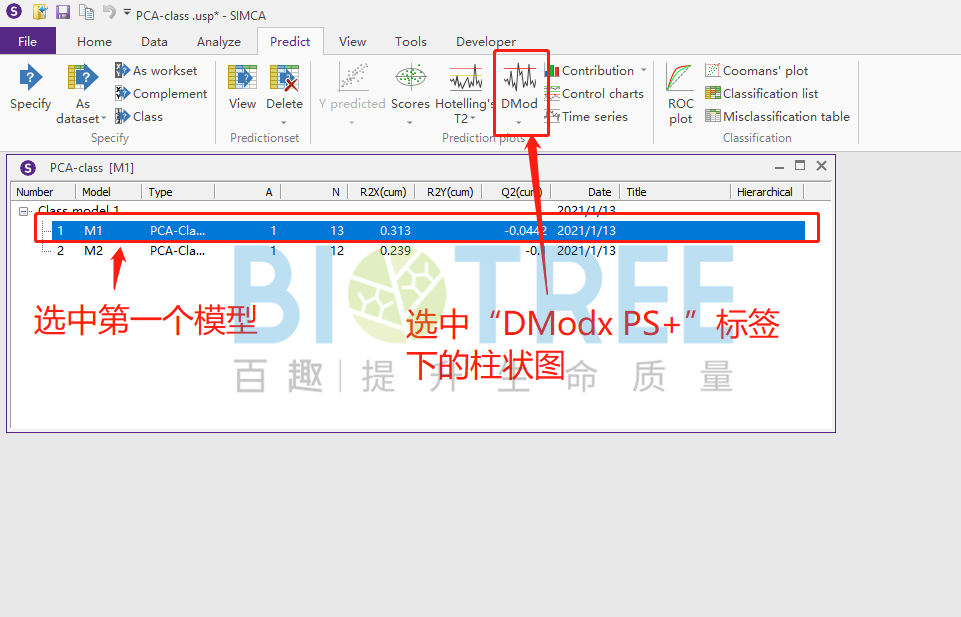Select the Specify icon in Predict ribbon
The image size is (961, 617).
point(29,90)
